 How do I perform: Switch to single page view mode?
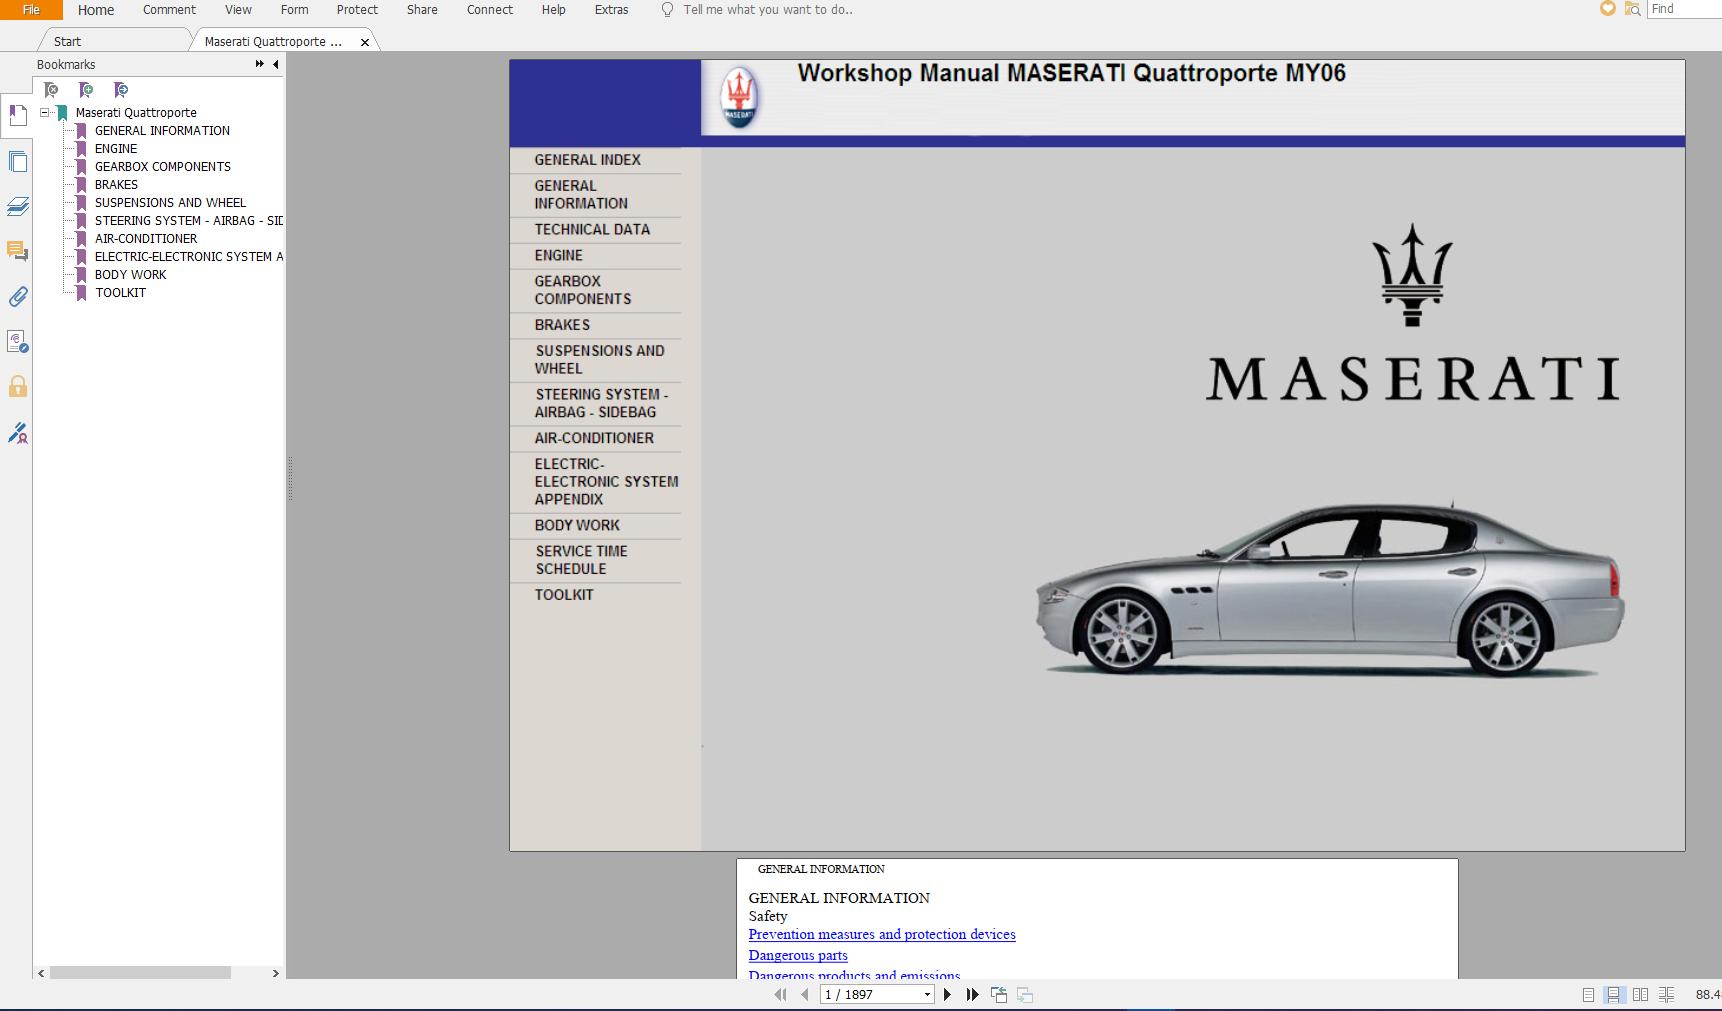1588,994
